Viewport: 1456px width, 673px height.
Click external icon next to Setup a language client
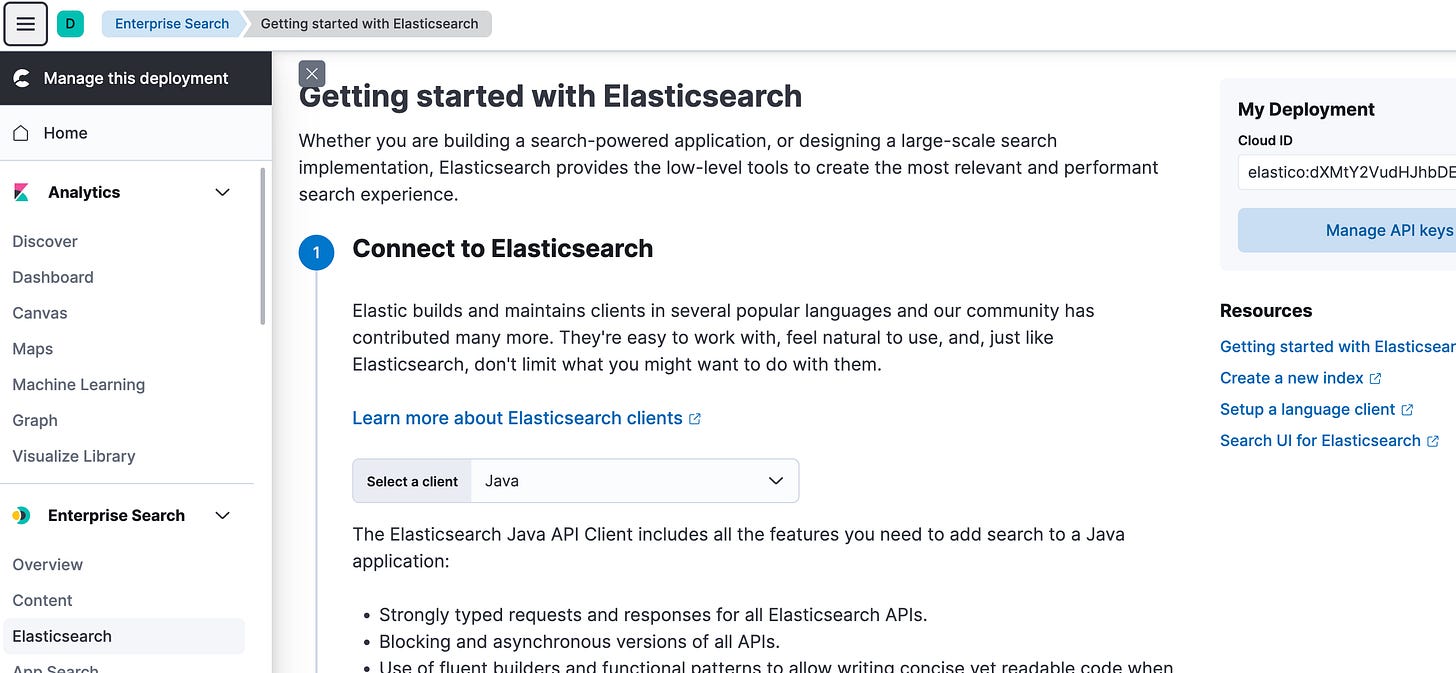[1407, 409]
